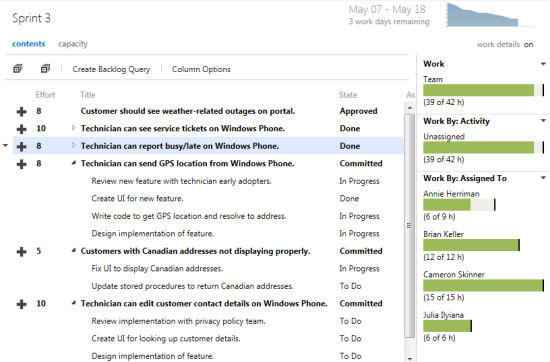The width and height of the screenshot is (550, 362).
Task: Select 'Create UI for new feature.' task
Action: 137,199
